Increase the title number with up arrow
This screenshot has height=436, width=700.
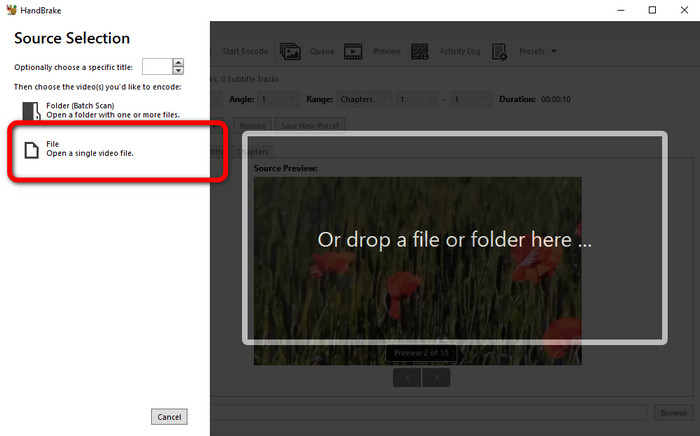[178, 62]
